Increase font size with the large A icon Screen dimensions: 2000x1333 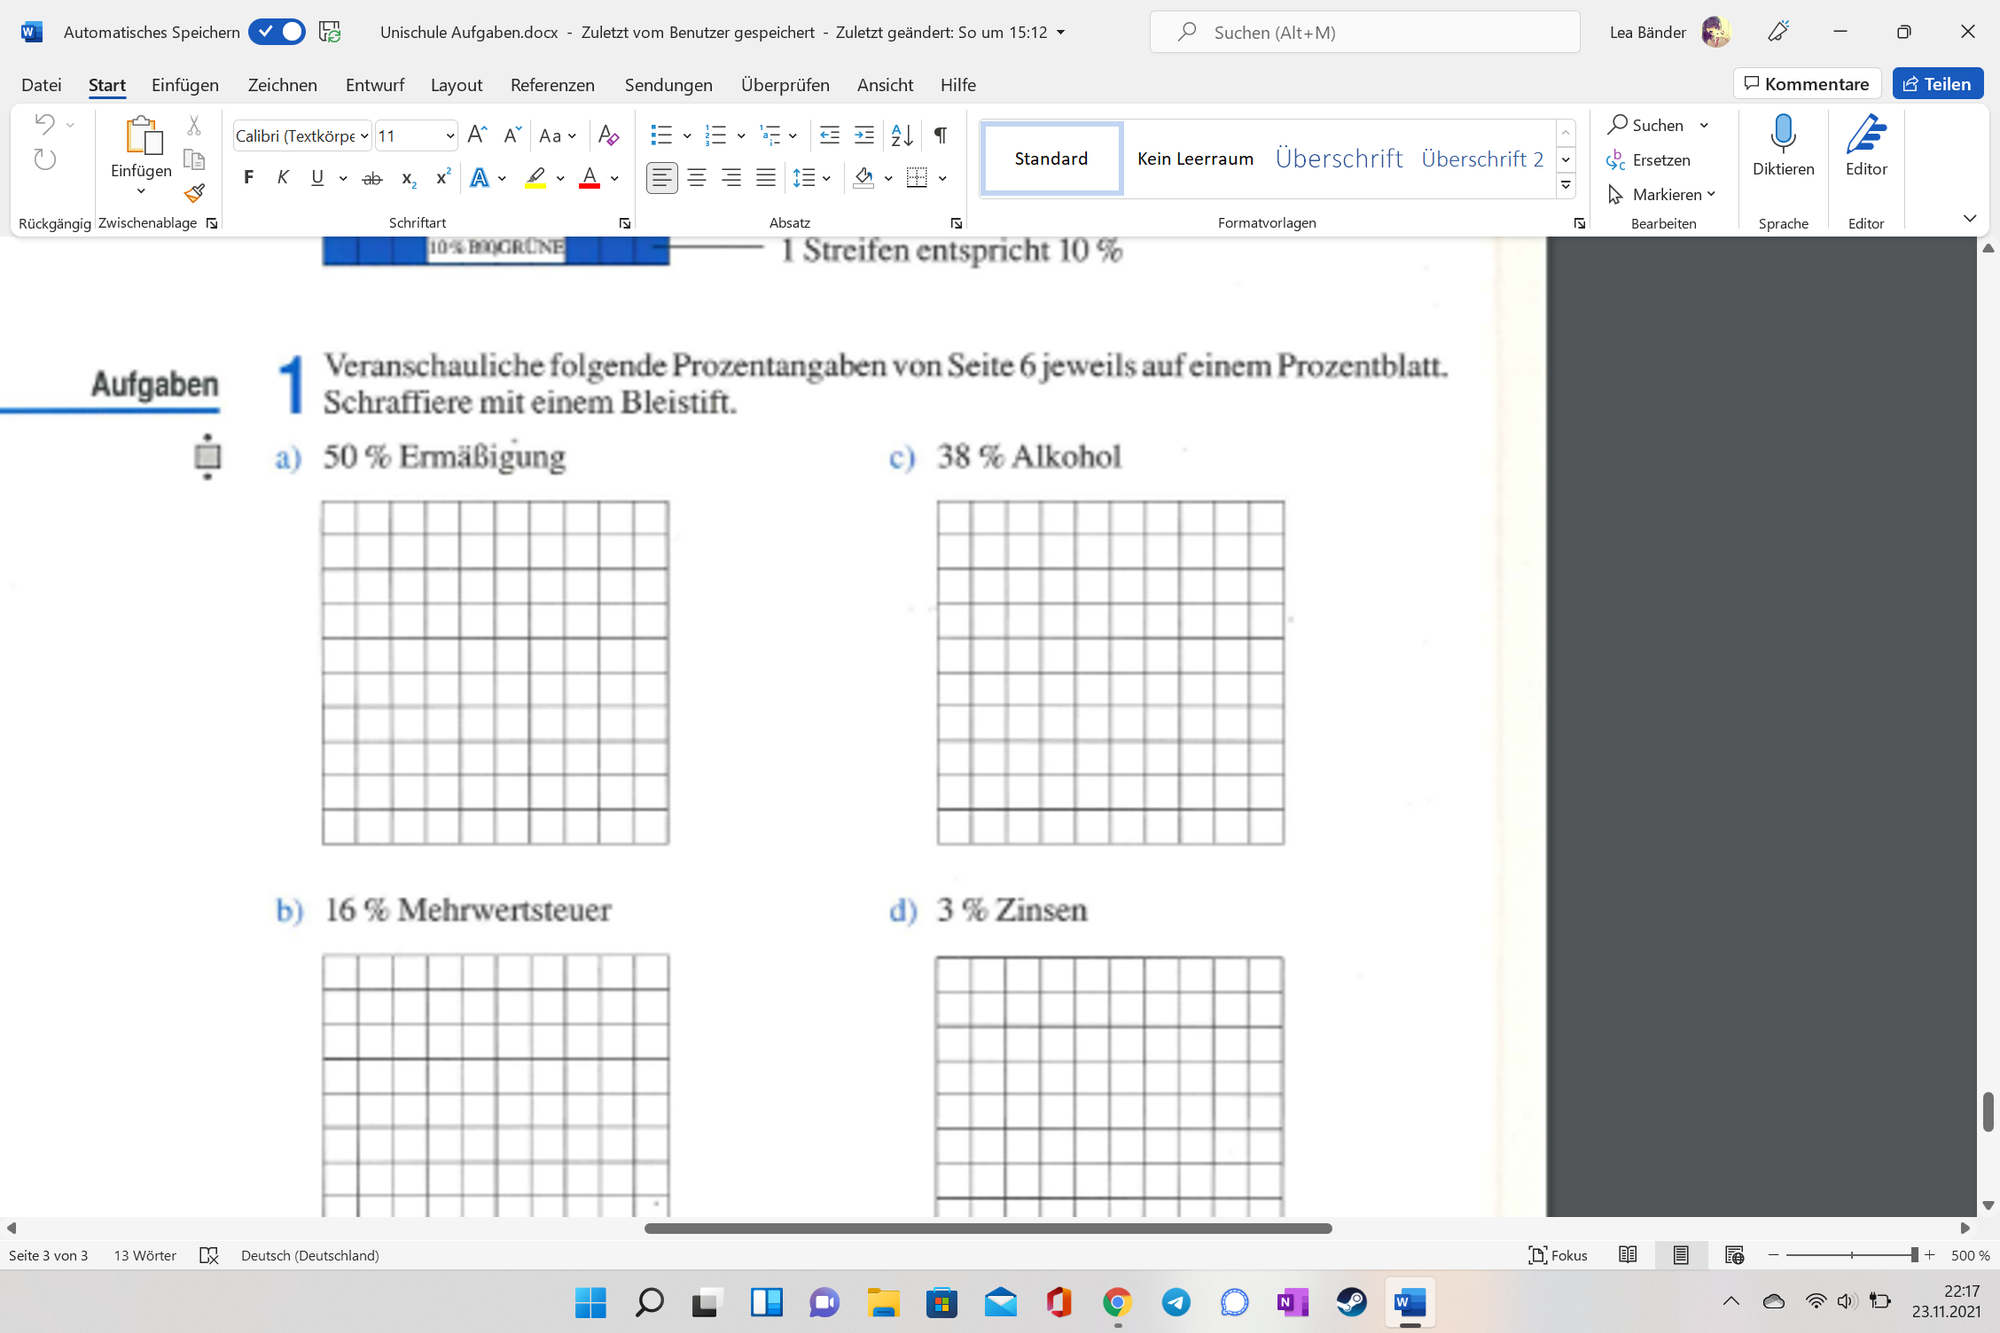478,135
